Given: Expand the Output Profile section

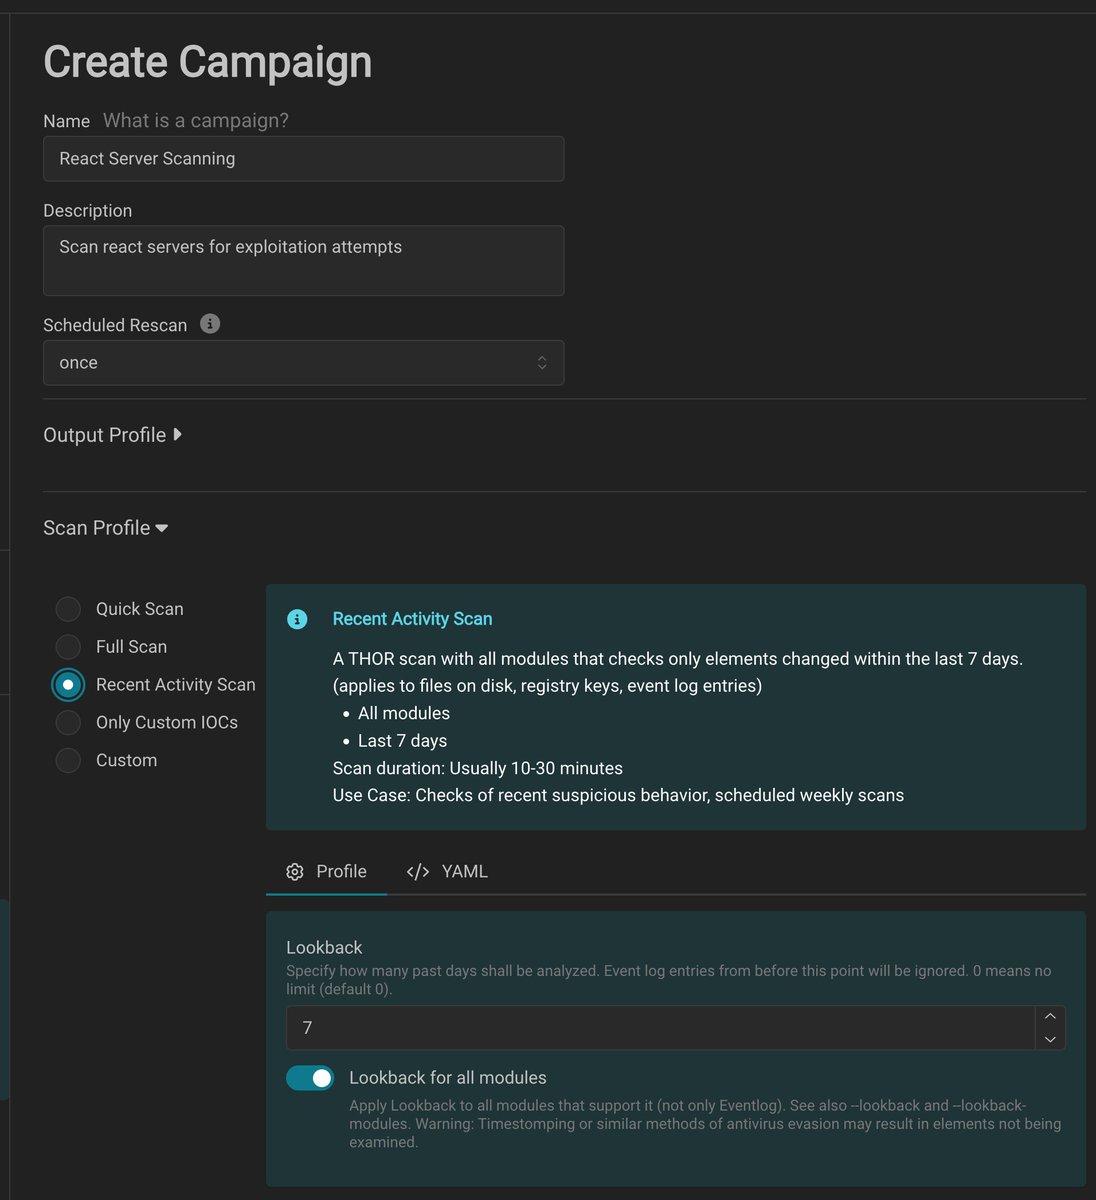Looking at the screenshot, I should 112,435.
